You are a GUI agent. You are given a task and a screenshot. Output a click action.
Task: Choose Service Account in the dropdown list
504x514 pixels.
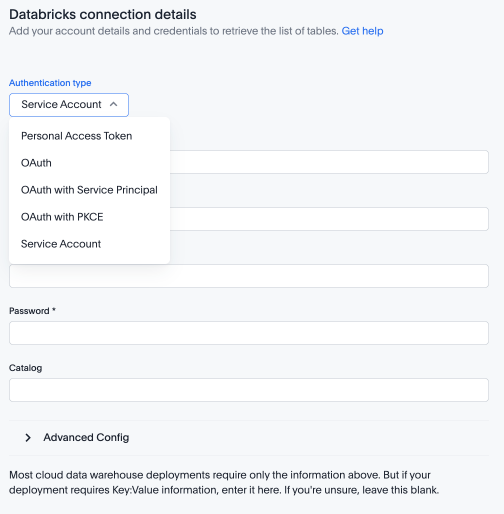61,244
